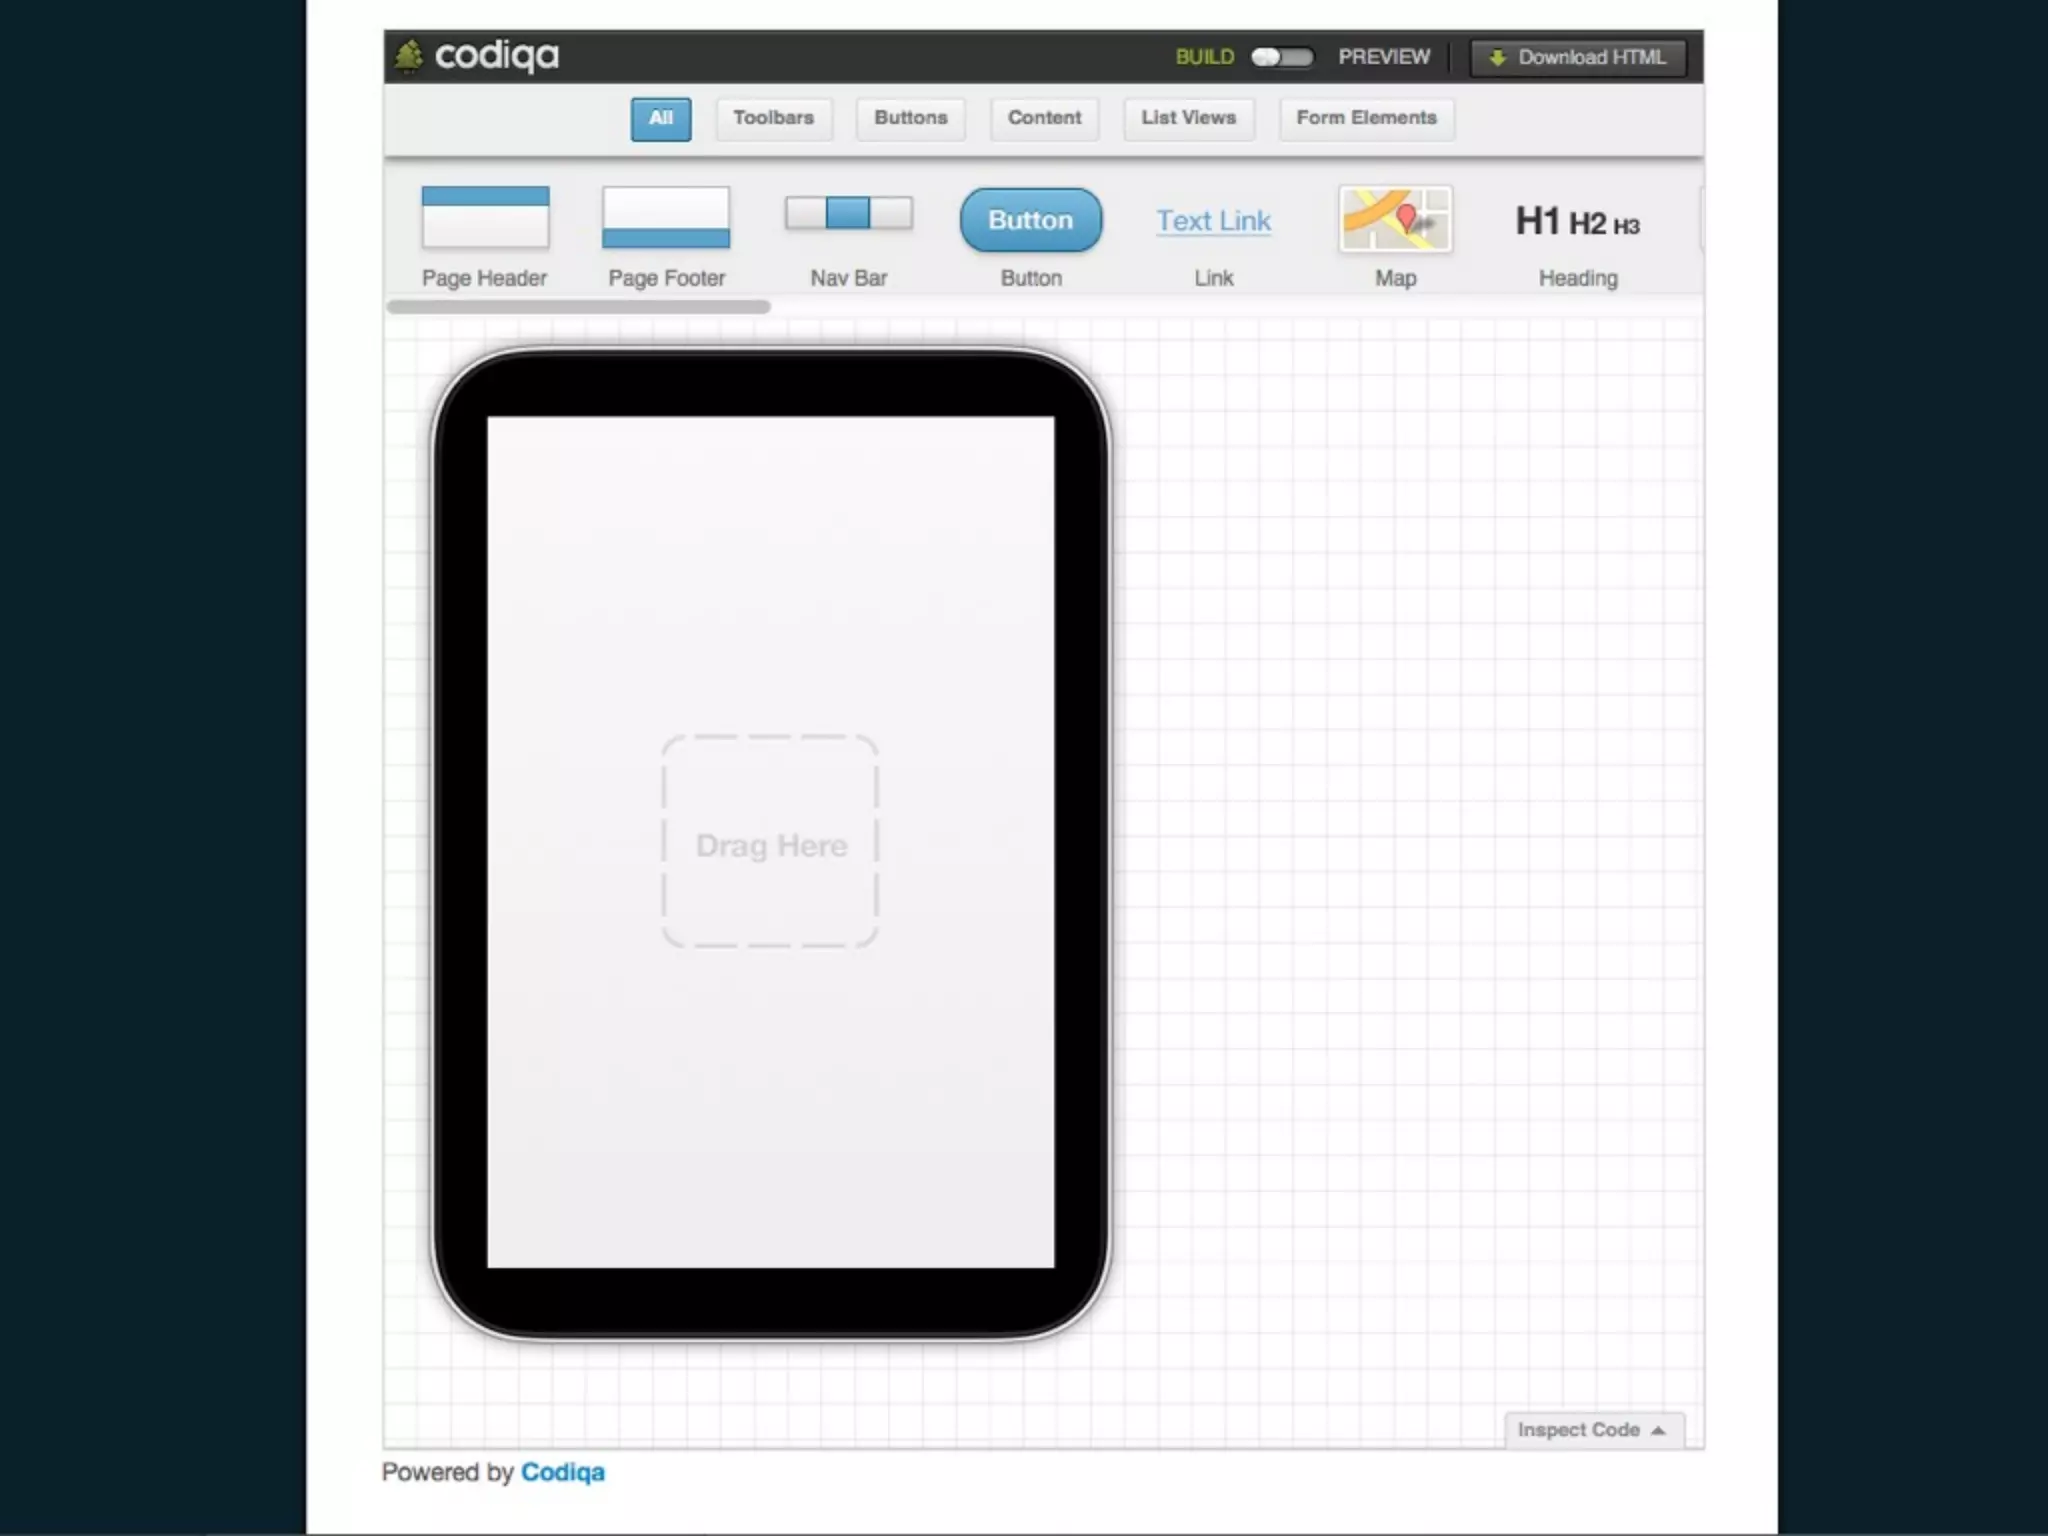Switch to PREVIEW mode label

pos(1384,57)
